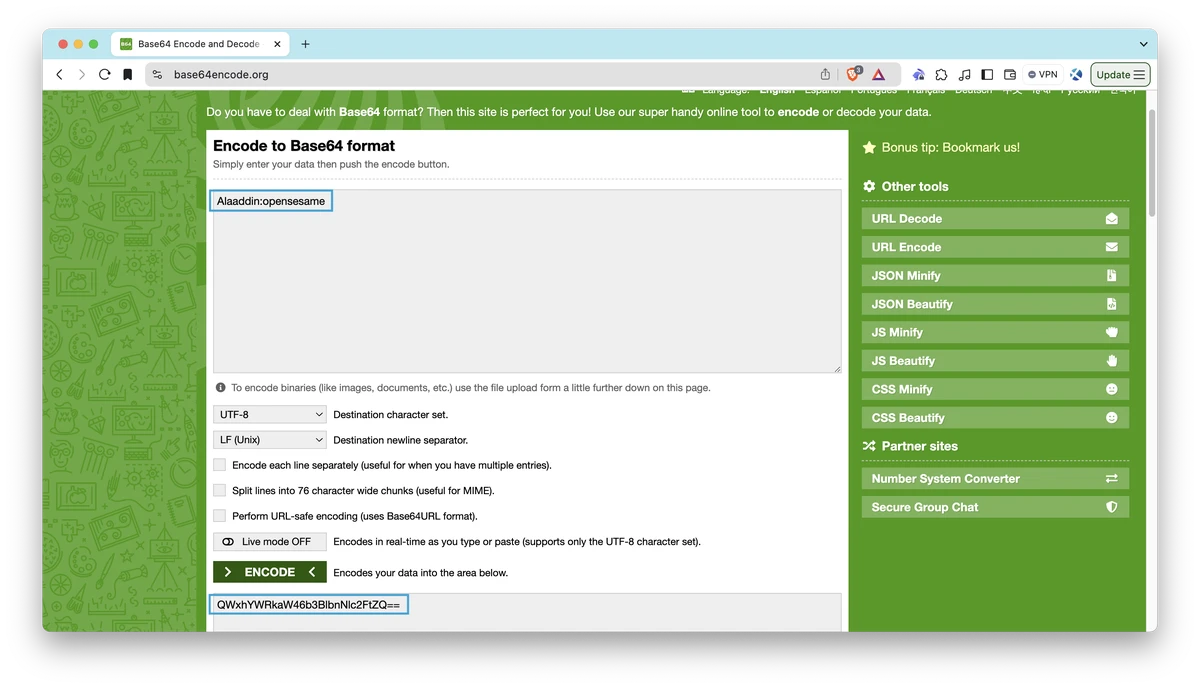Open the CSS Minify tool

994,389
